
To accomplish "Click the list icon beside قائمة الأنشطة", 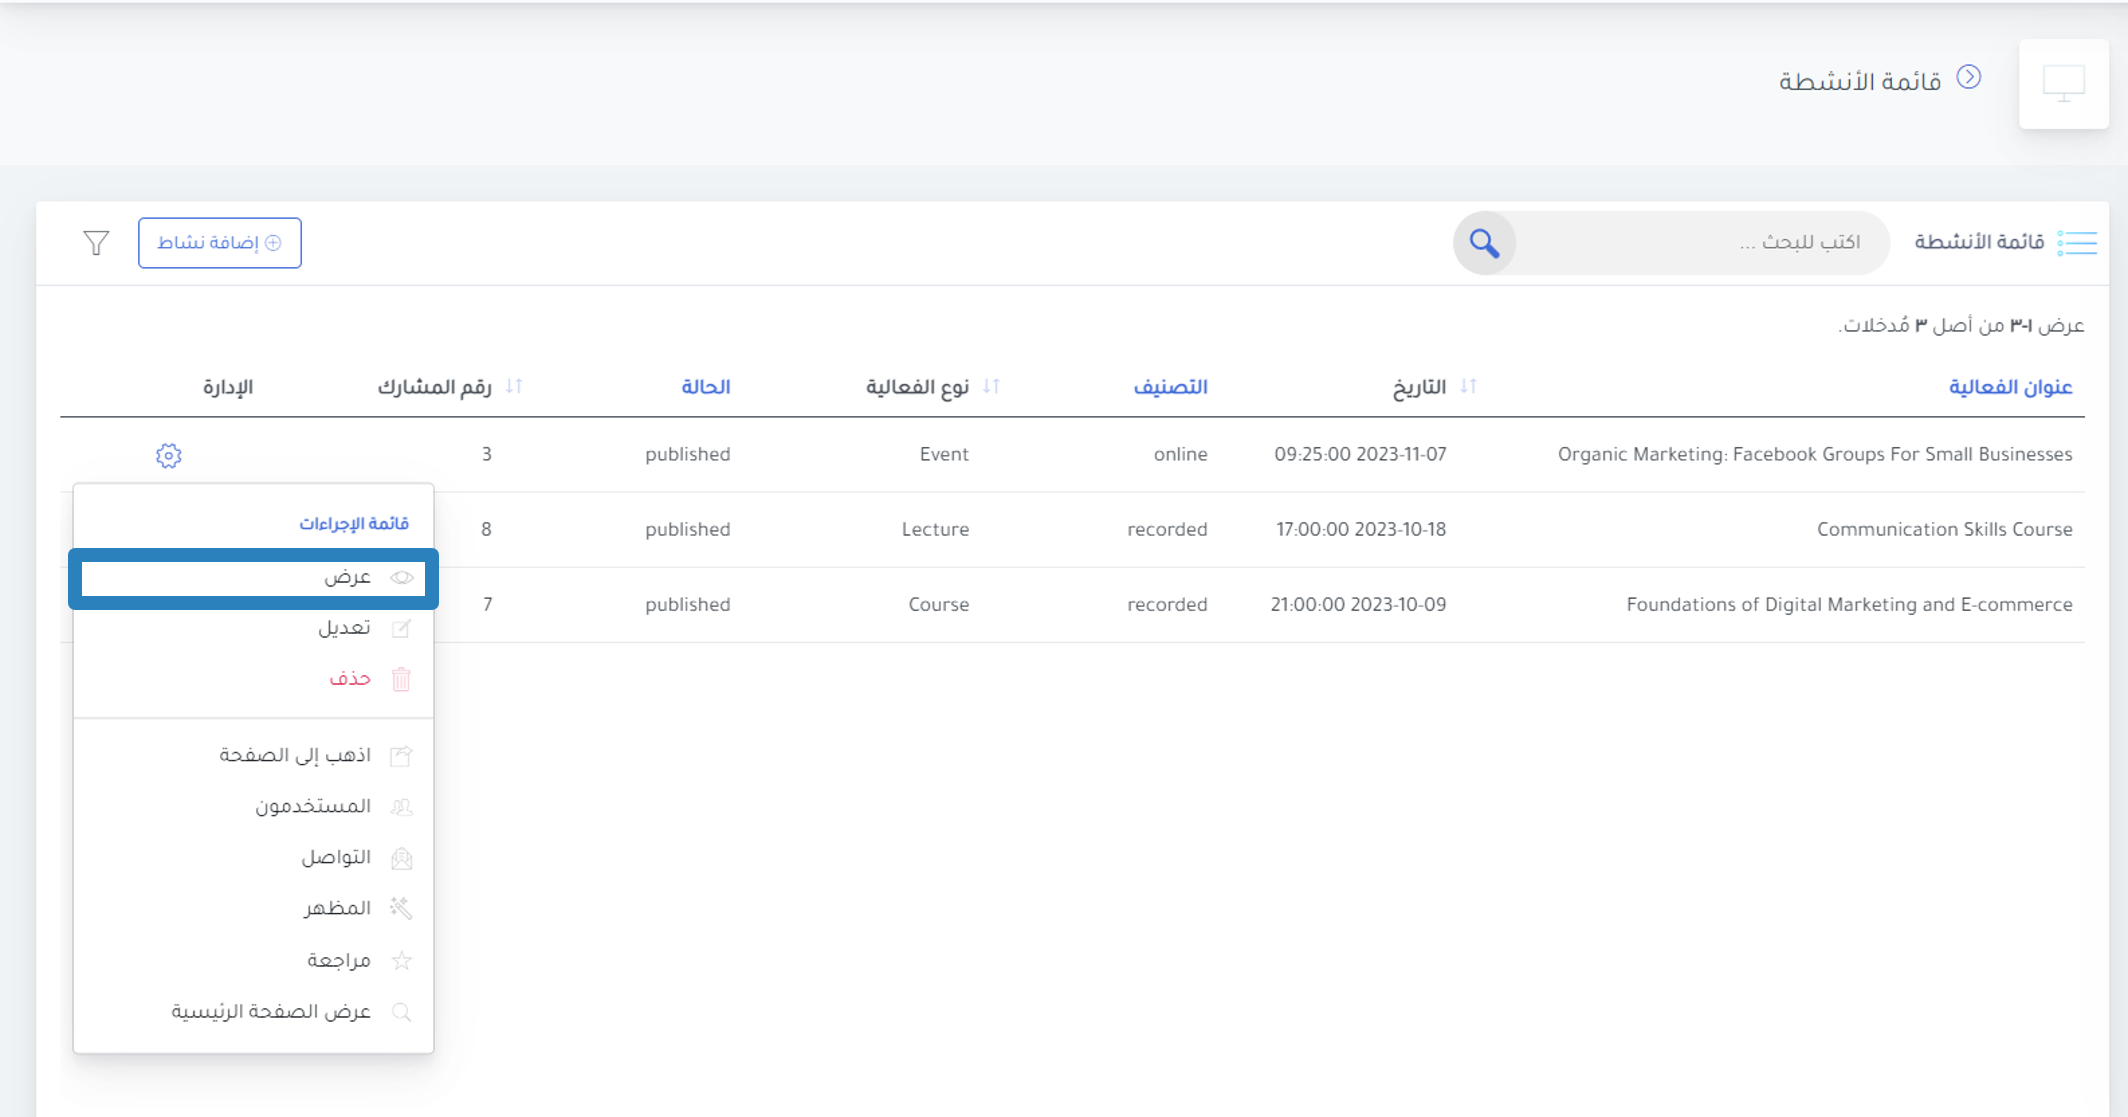I will pyautogui.click(x=2077, y=243).
